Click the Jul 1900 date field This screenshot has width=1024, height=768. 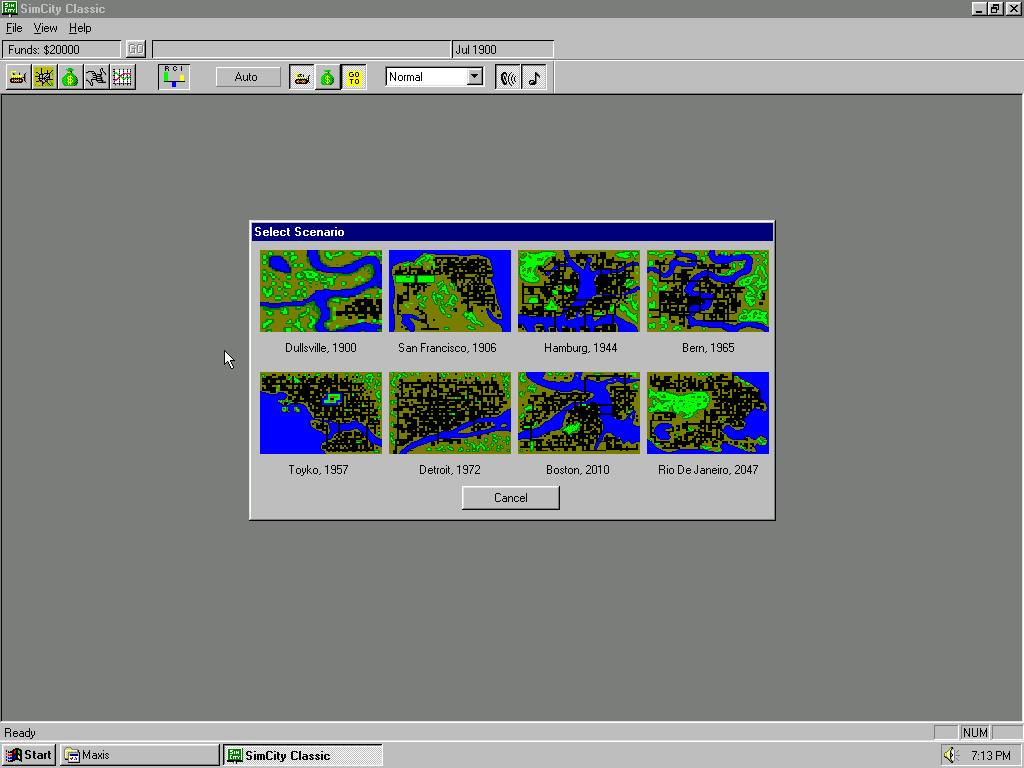point(502,50)
